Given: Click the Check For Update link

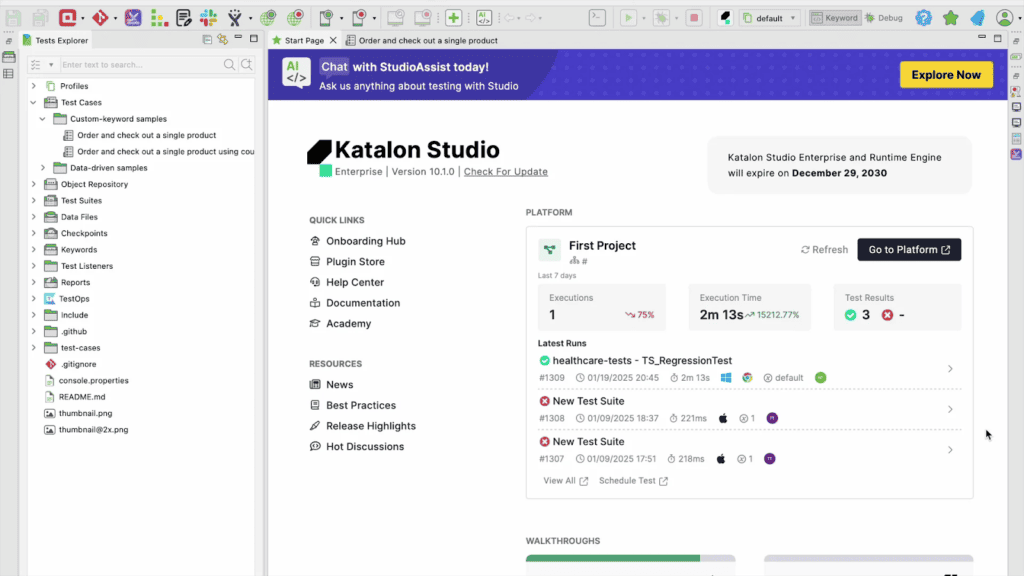Looking at the screenshot, I should pos(505,172).
